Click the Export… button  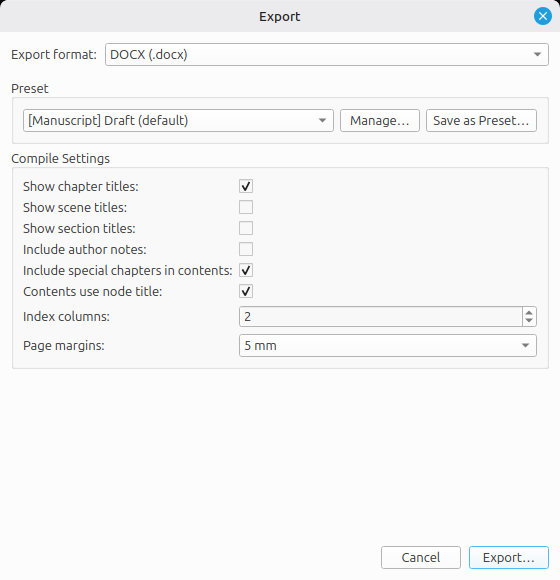tap(509, 557)
